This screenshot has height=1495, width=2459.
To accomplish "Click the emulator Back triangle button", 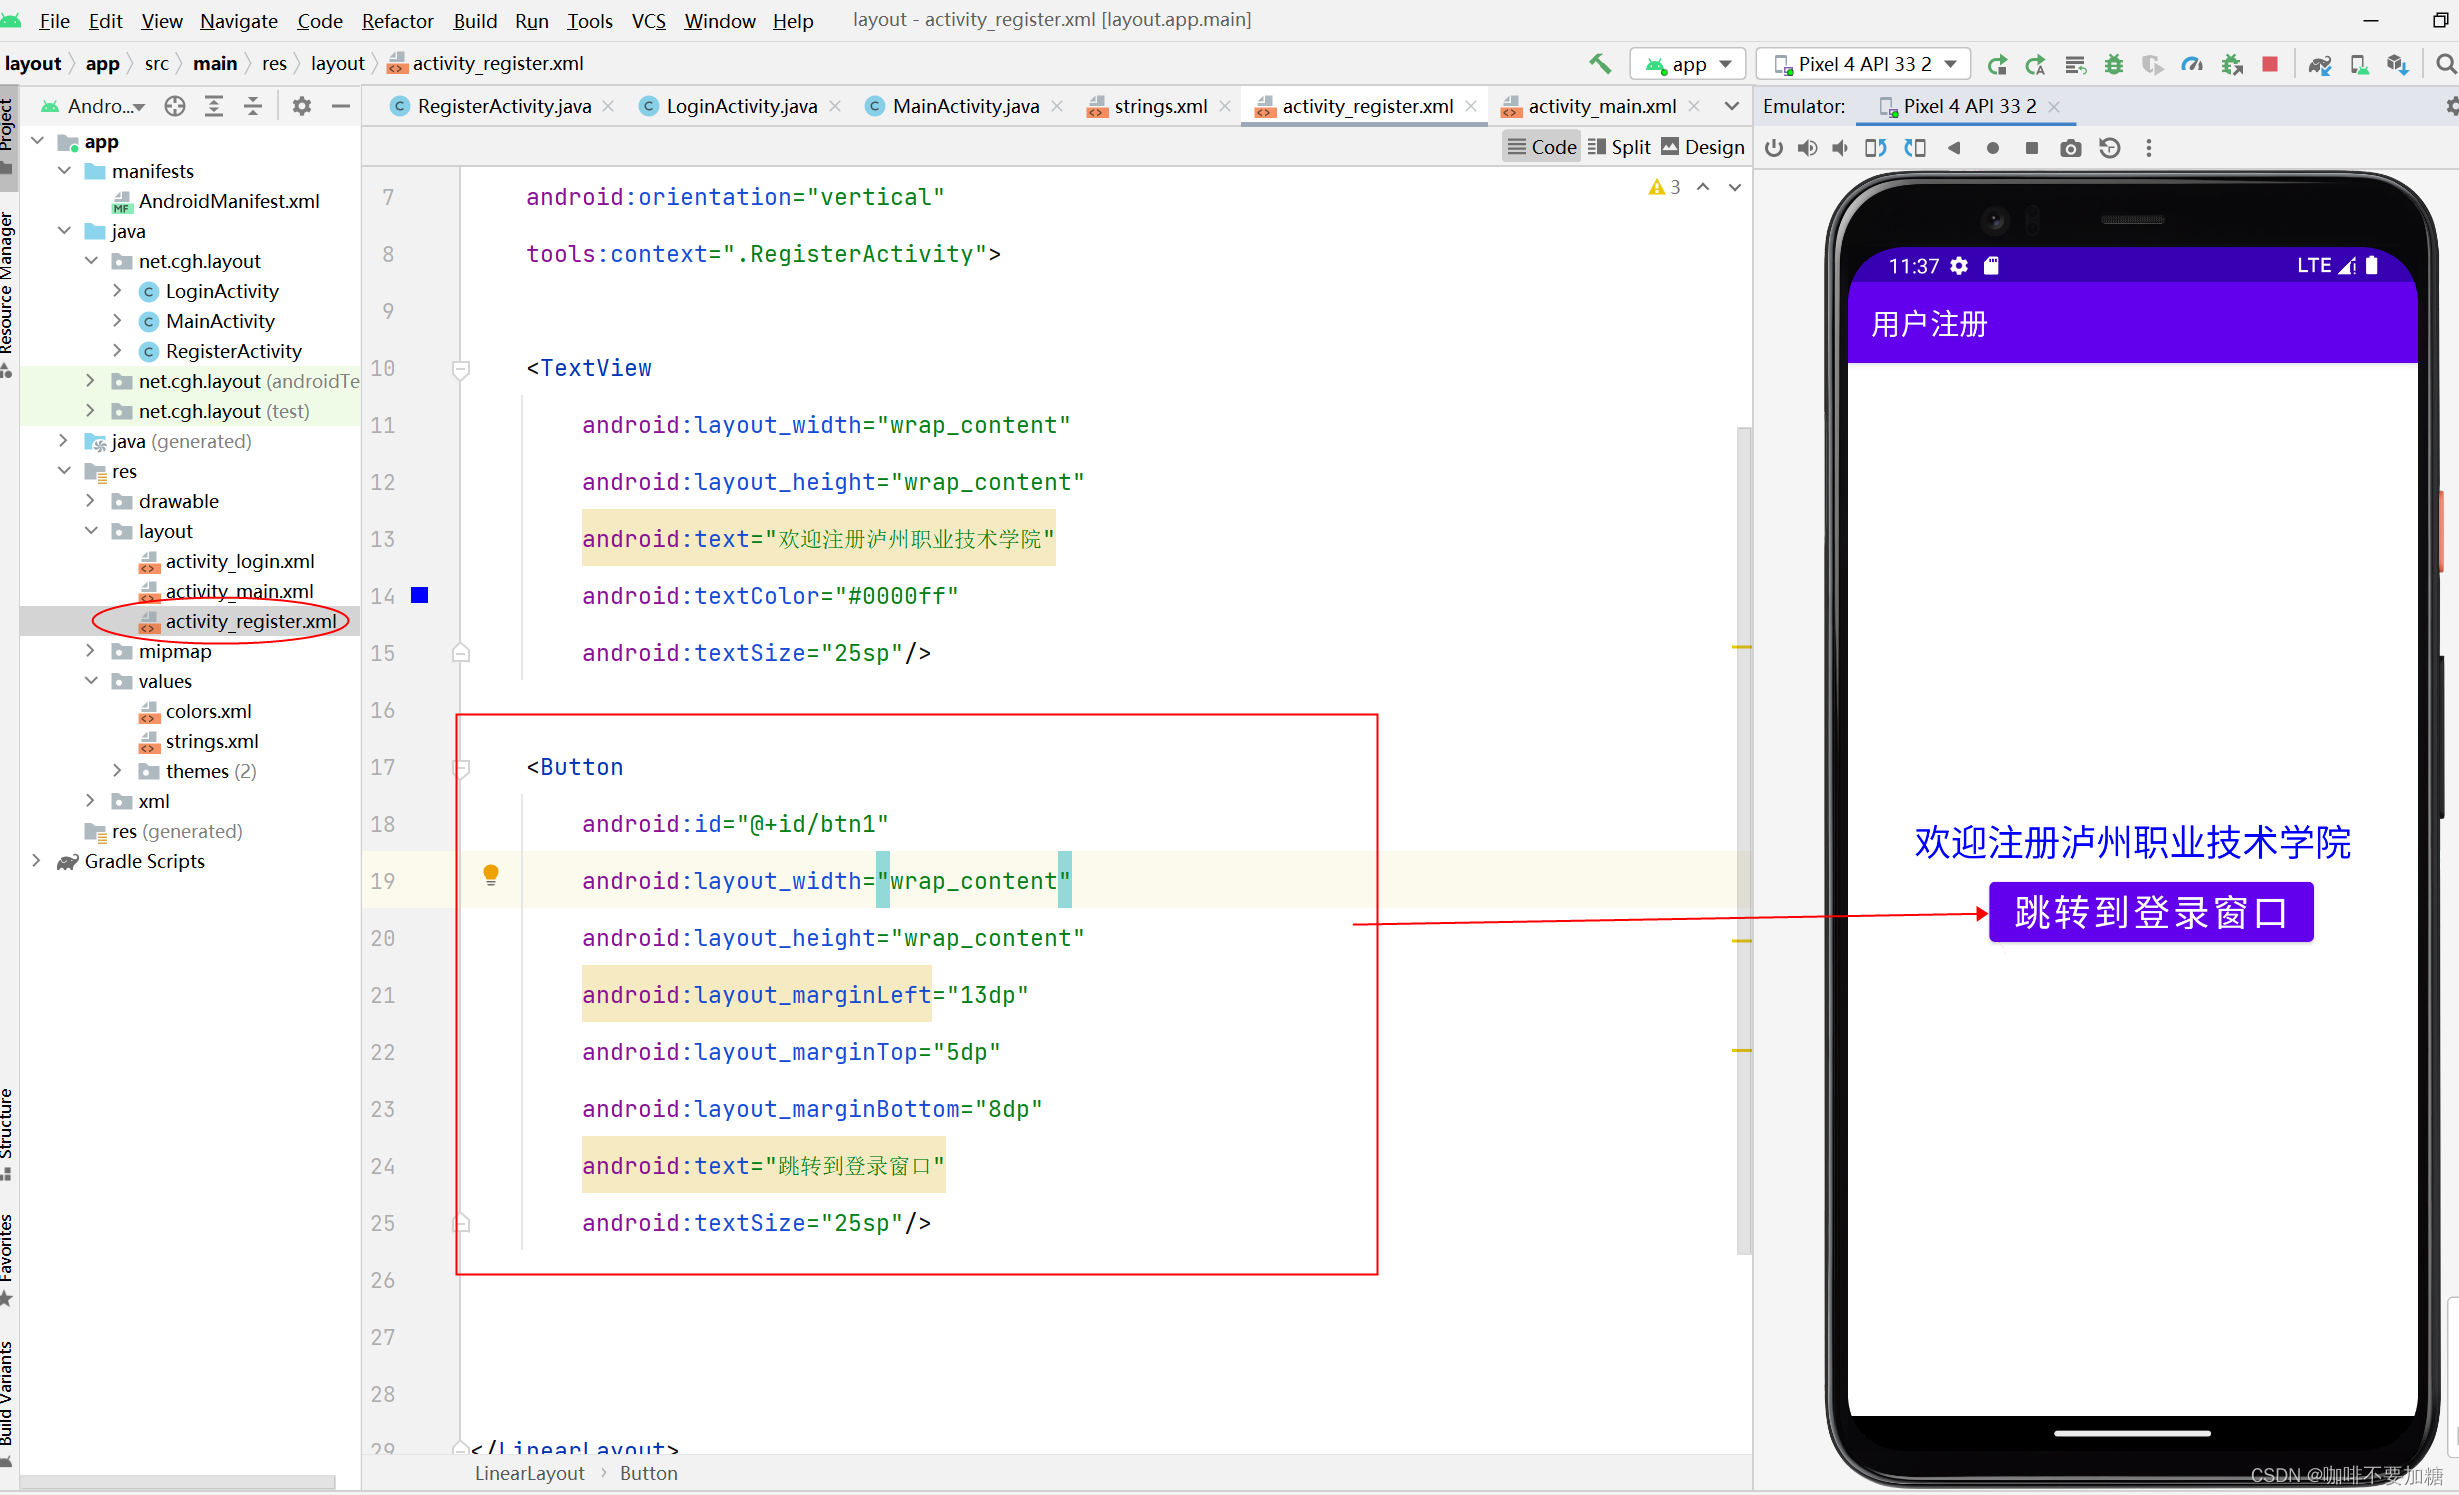I will [x=1953, y=148].
